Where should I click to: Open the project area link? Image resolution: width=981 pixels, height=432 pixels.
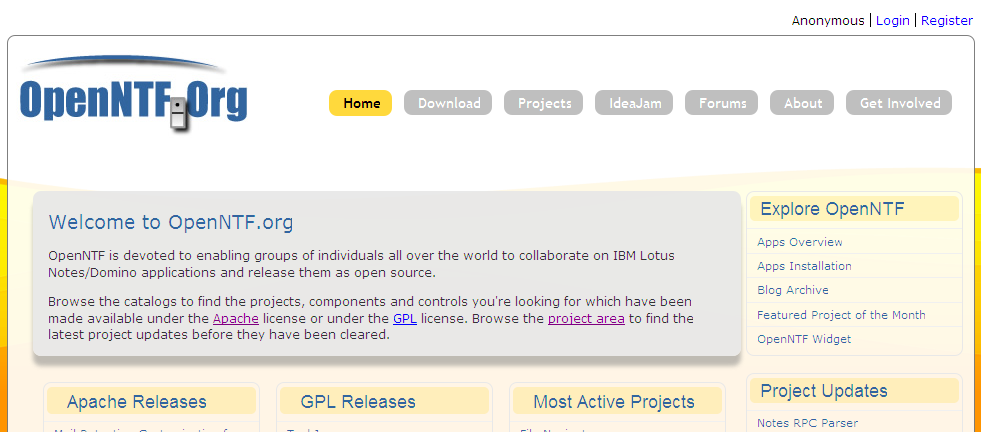click(x=586, y=319)
